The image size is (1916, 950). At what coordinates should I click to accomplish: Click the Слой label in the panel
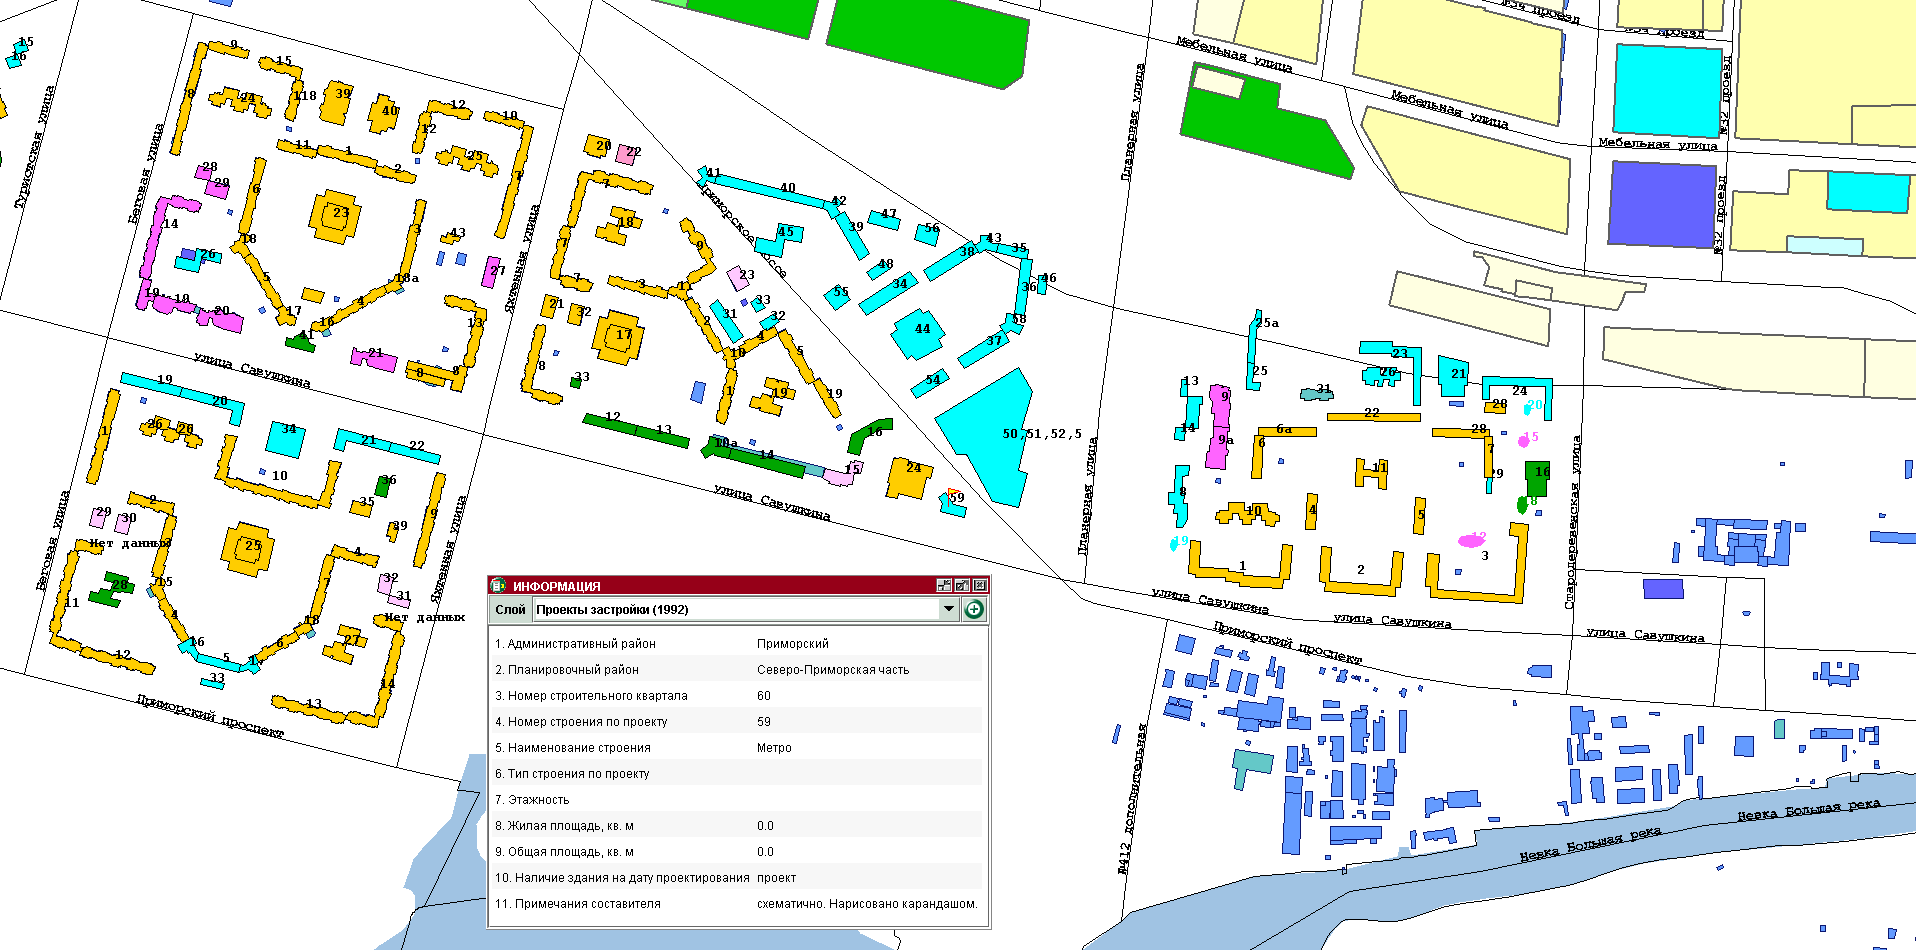click(x=510, y=609)
